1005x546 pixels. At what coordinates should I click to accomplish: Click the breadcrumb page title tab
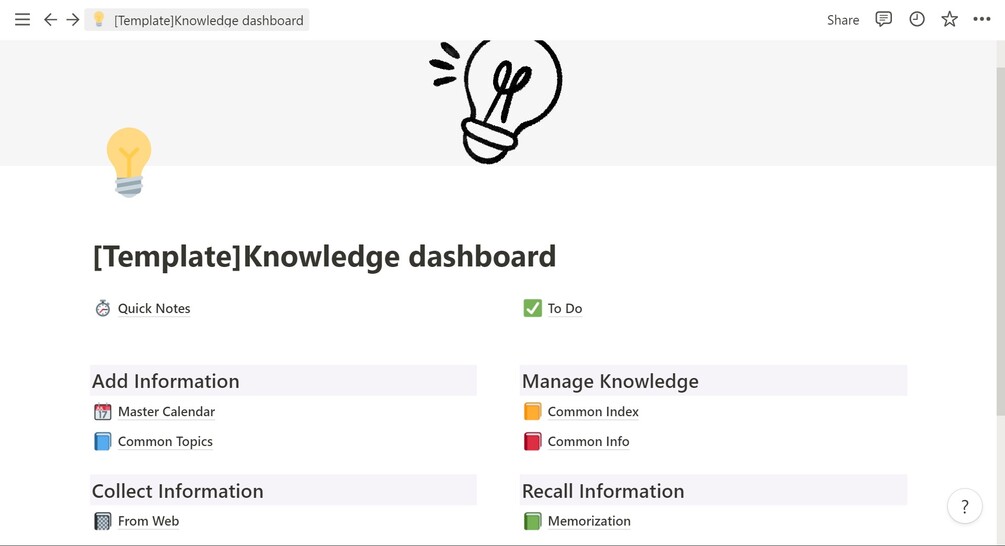coord(197,20)
